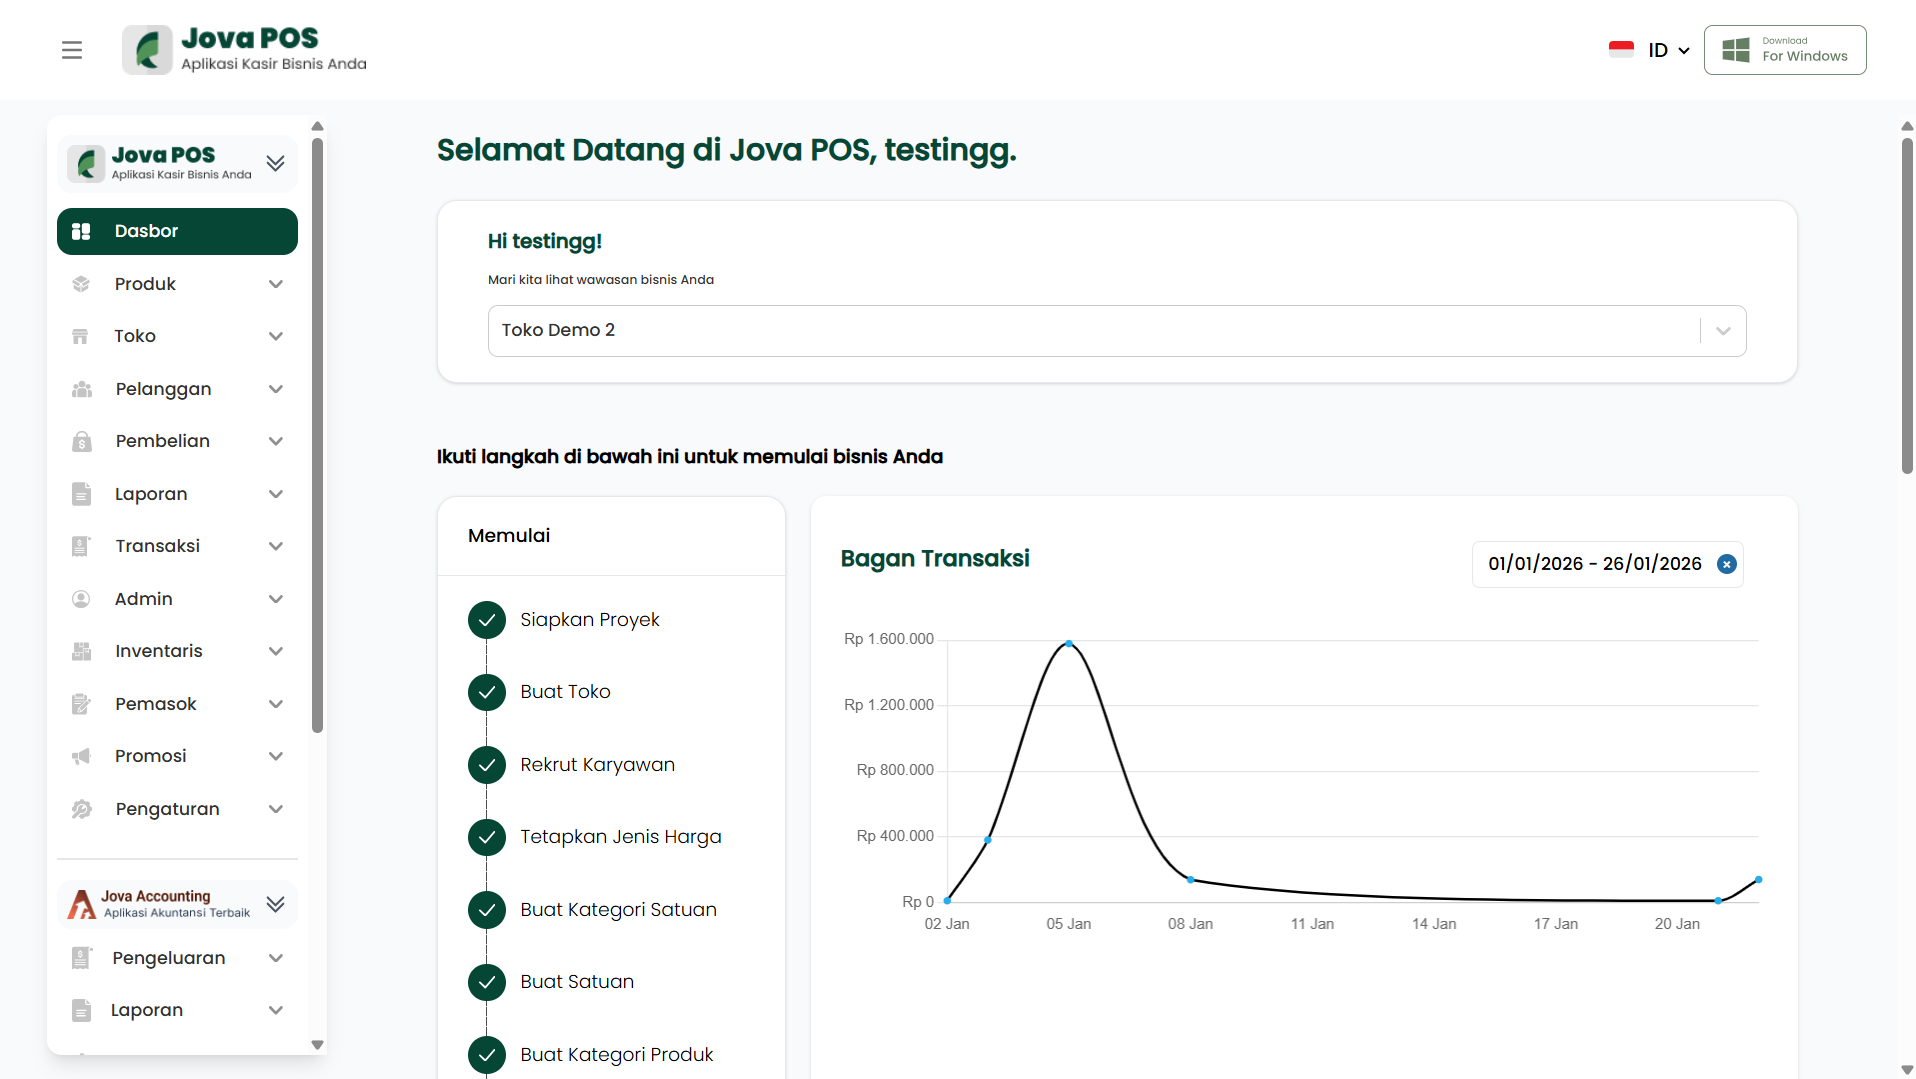Click the Produk box icon in sidebar
This screenshot has height=1079, width=1916.
click(x=81, y=284)
